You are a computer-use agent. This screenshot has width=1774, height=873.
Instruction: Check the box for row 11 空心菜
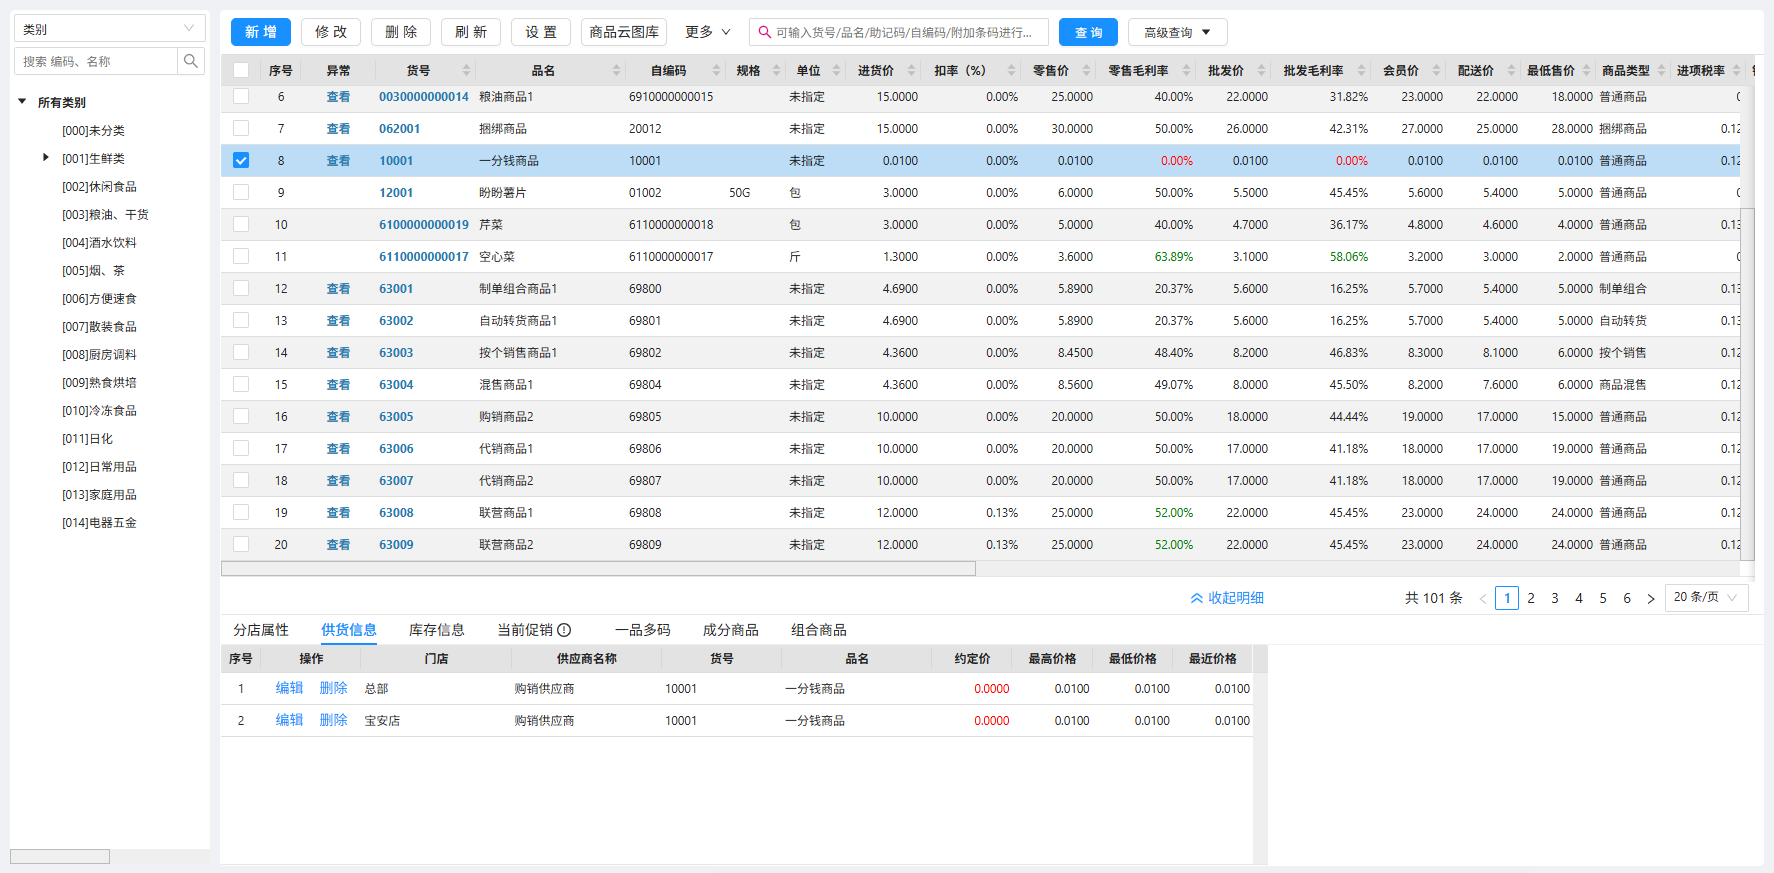click(x=241, y=256)
